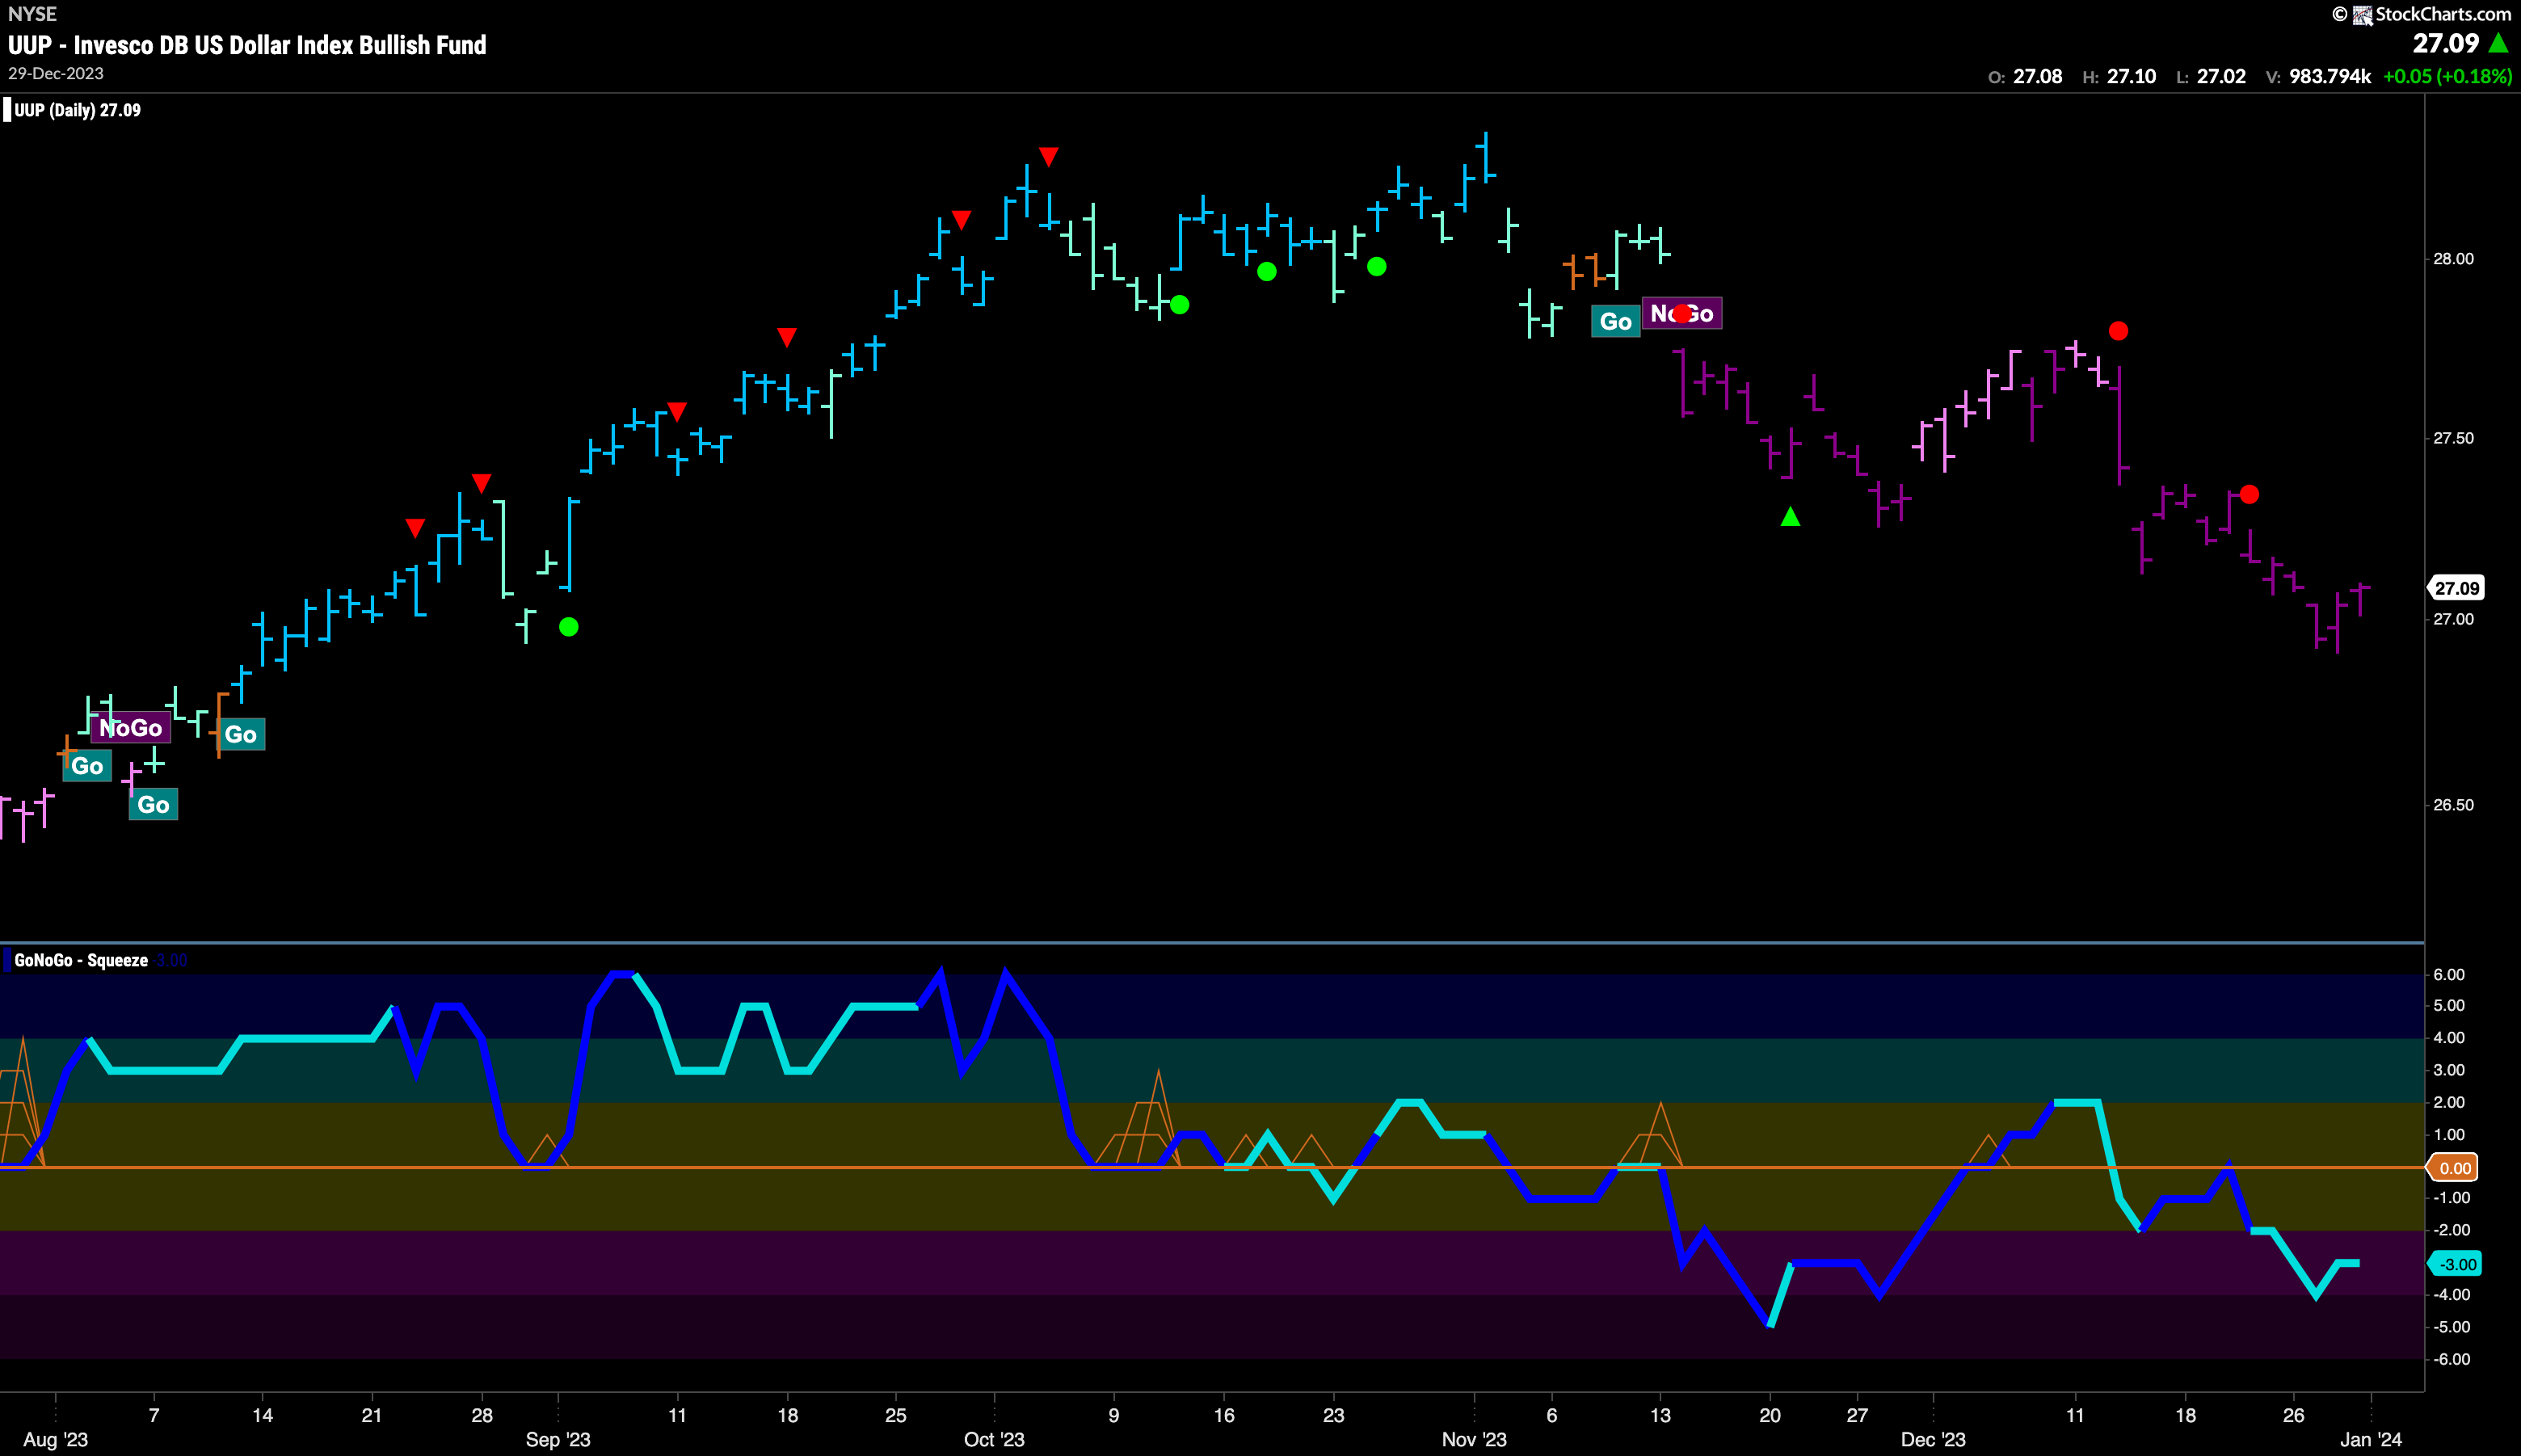Click the UUP (Daily) 27.09 legend label

[77, 110]
